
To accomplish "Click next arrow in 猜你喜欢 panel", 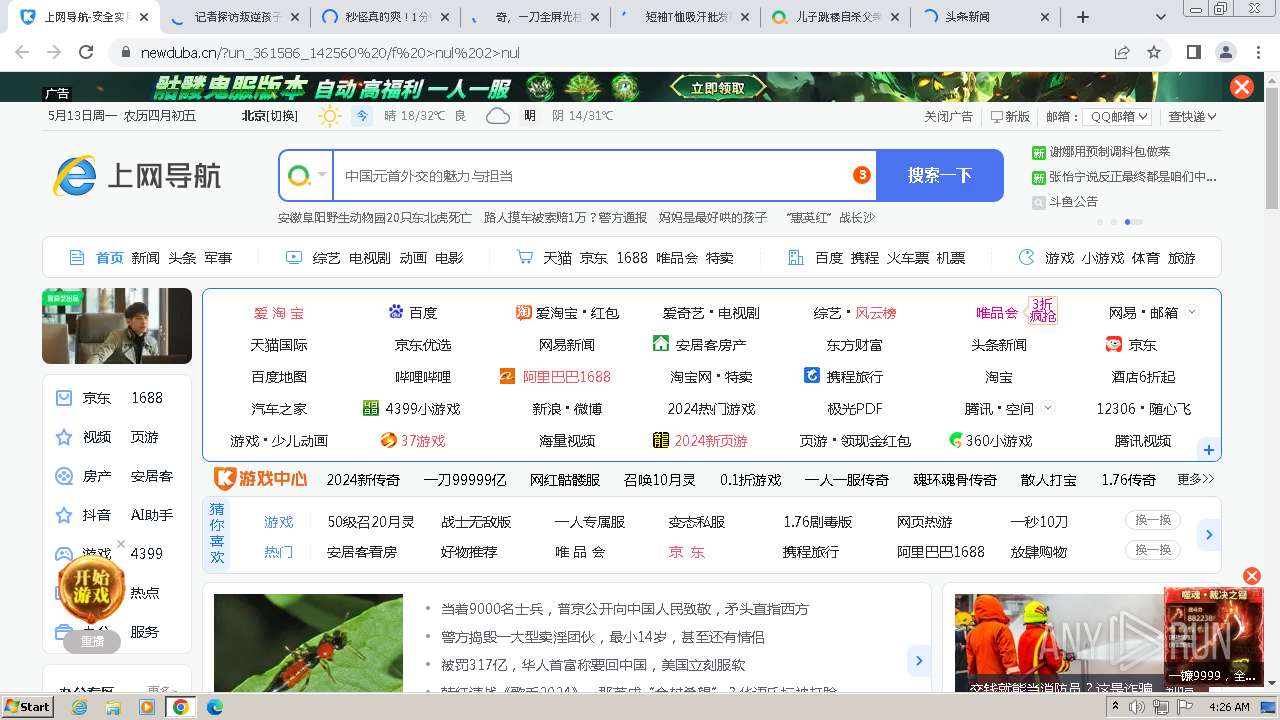I will click(x=1208, y=535).
